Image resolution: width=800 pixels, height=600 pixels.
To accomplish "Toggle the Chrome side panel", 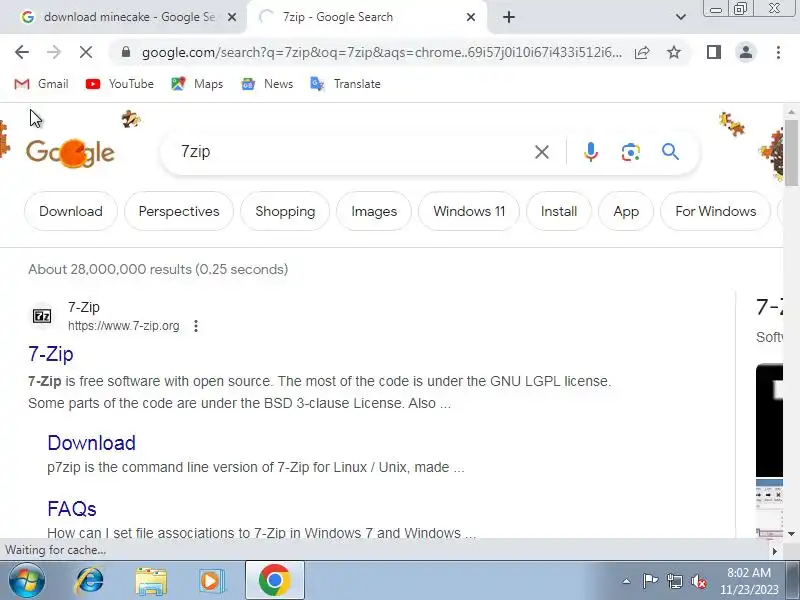I will (x=713, y=52).
